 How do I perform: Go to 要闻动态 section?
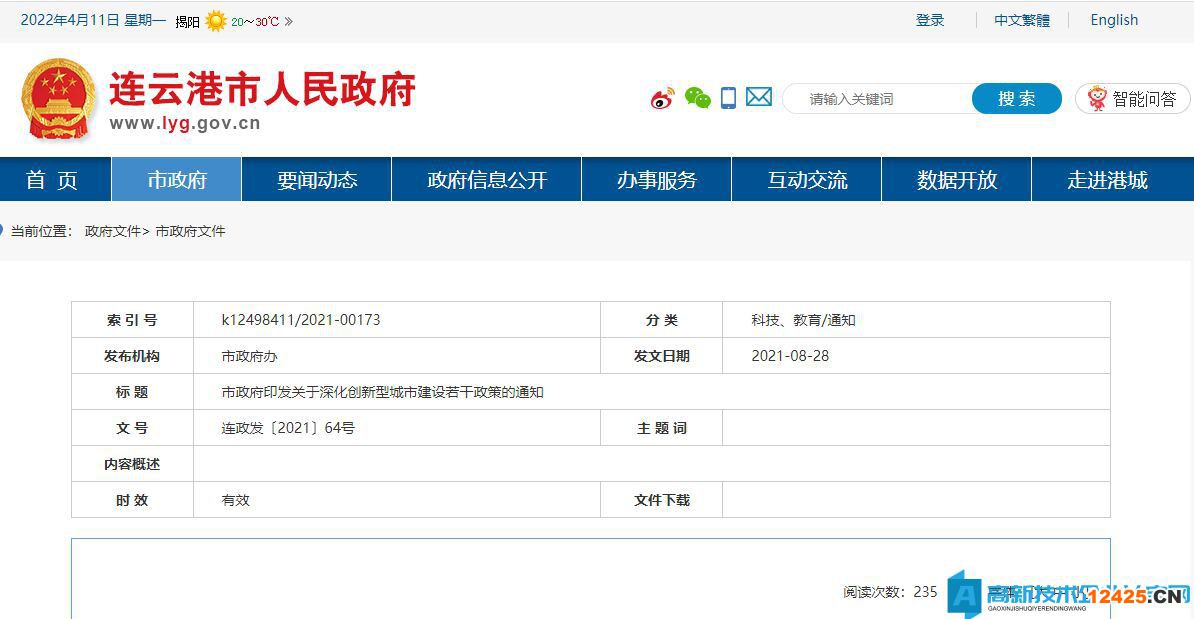click(317, 180)
